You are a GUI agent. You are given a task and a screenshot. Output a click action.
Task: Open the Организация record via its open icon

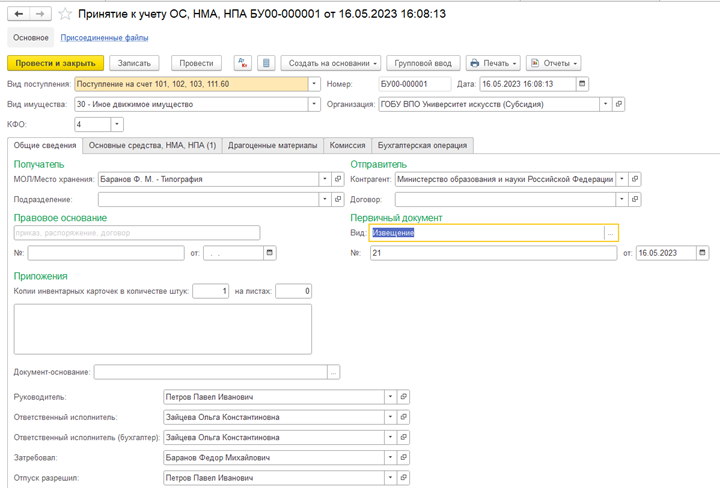619,104
